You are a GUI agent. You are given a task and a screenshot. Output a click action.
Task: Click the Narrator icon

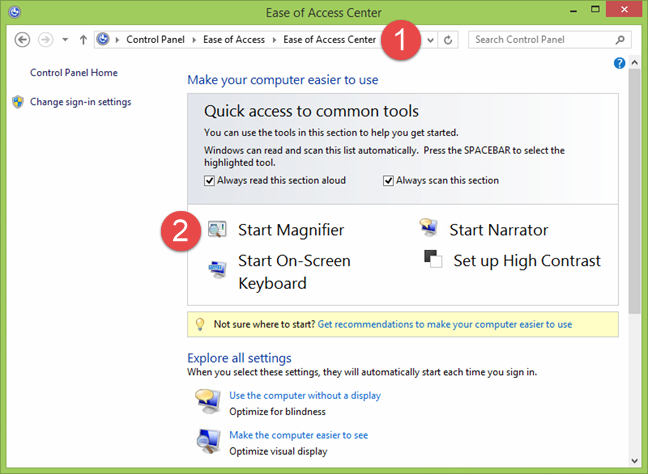(429, 228)
